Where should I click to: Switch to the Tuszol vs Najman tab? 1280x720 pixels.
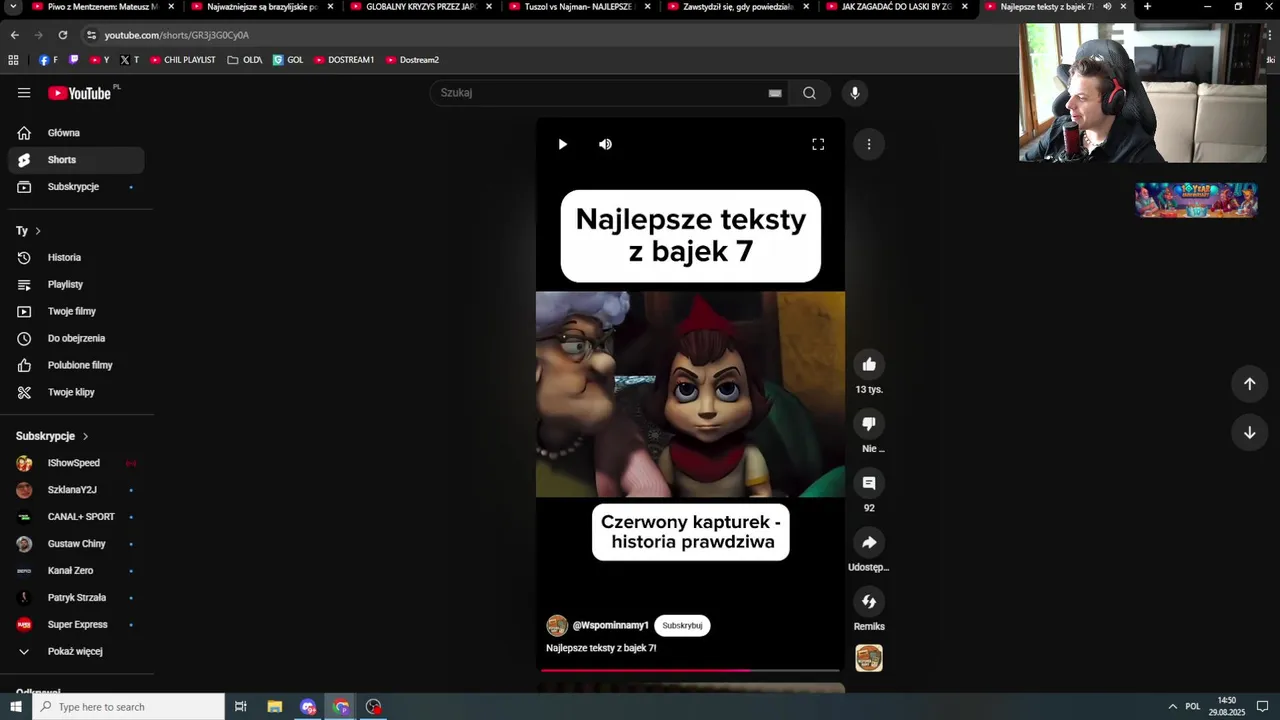coord(578,7)
